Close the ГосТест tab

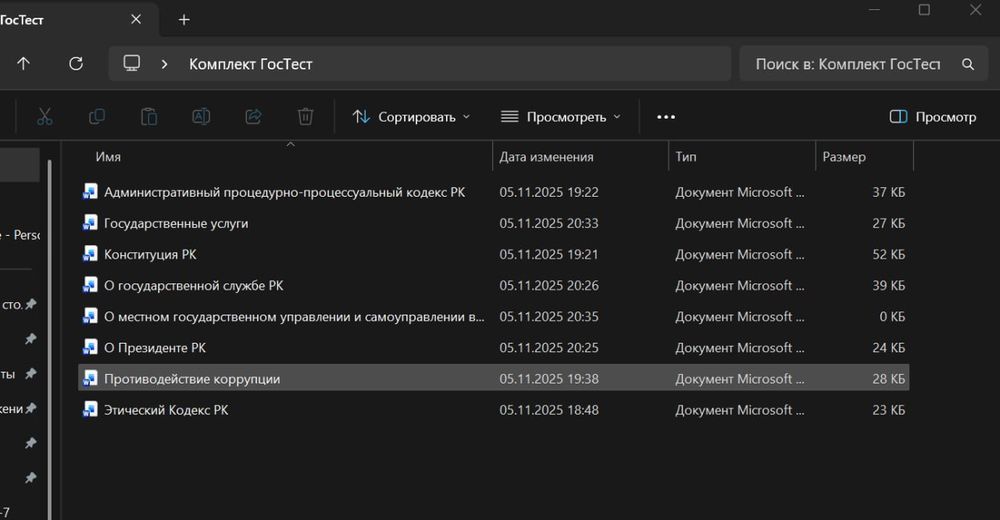136,19
